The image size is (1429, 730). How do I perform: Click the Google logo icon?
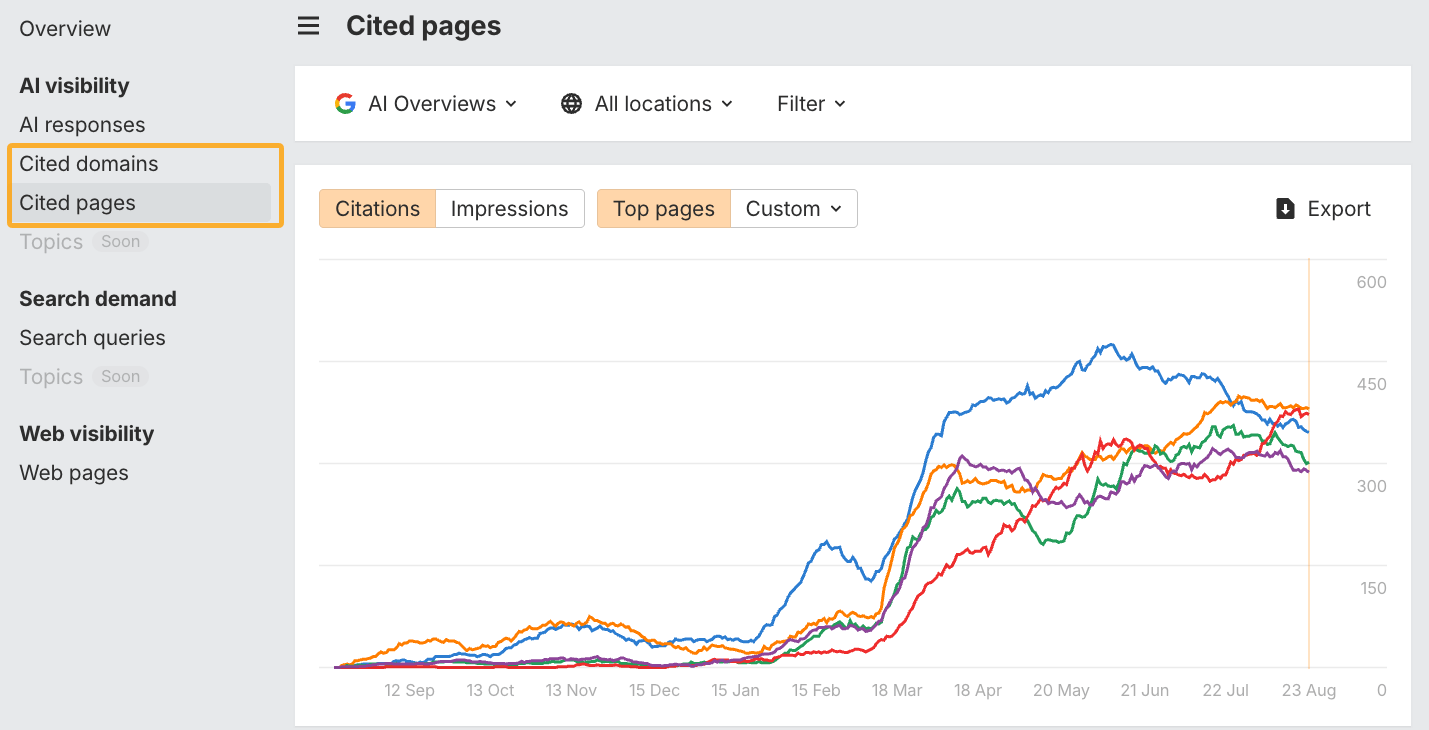345,103
